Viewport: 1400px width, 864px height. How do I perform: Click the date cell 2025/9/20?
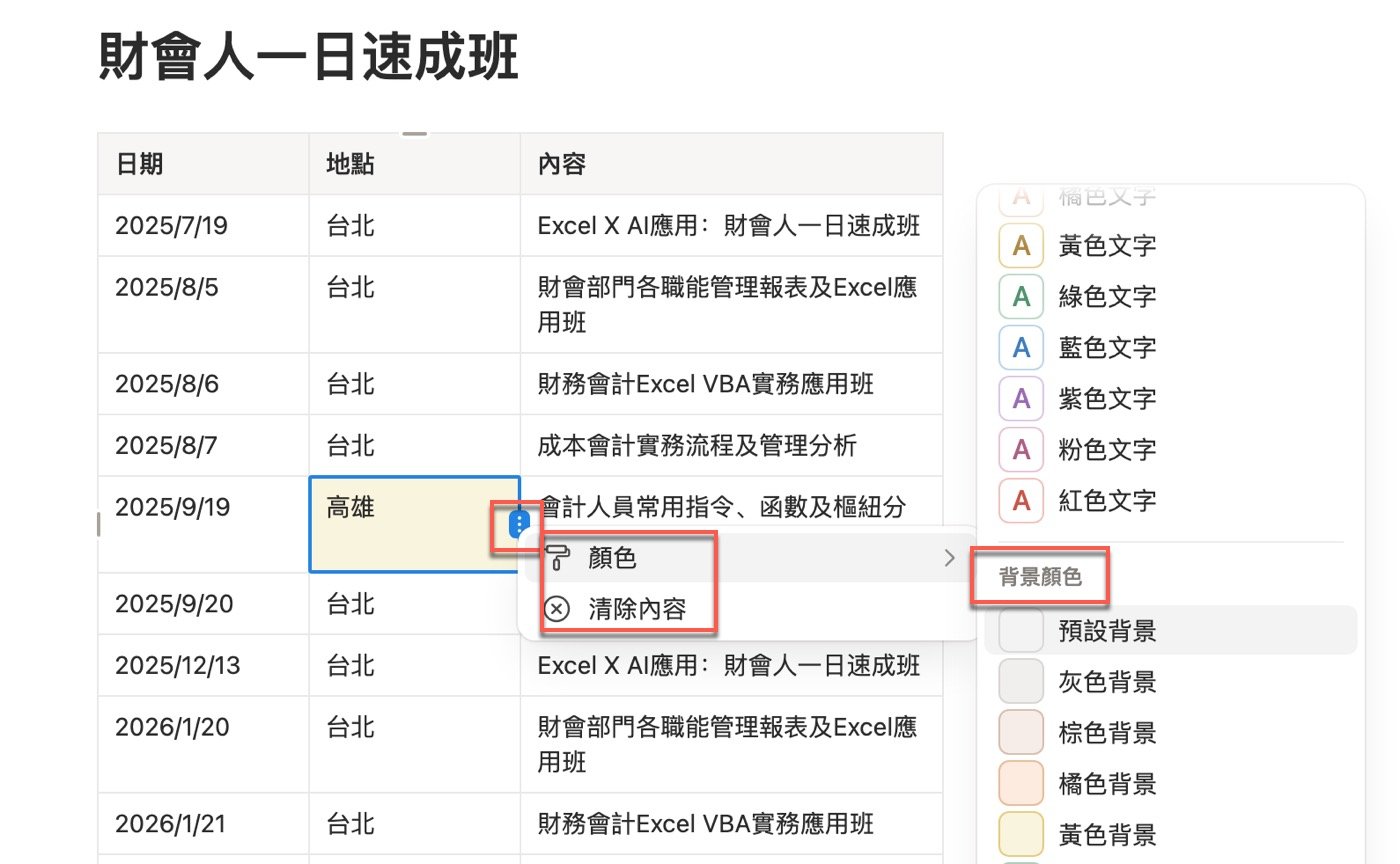(203, 604)
